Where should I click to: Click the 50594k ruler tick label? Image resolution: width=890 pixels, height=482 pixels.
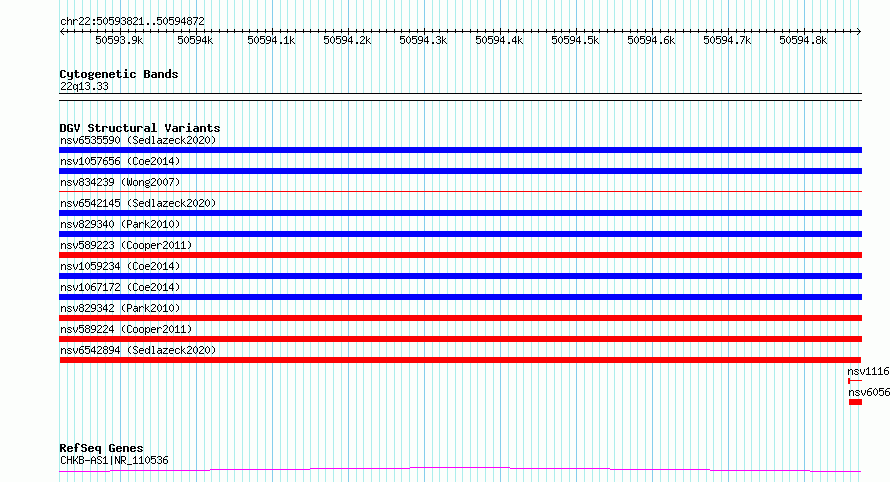point(195,41)
